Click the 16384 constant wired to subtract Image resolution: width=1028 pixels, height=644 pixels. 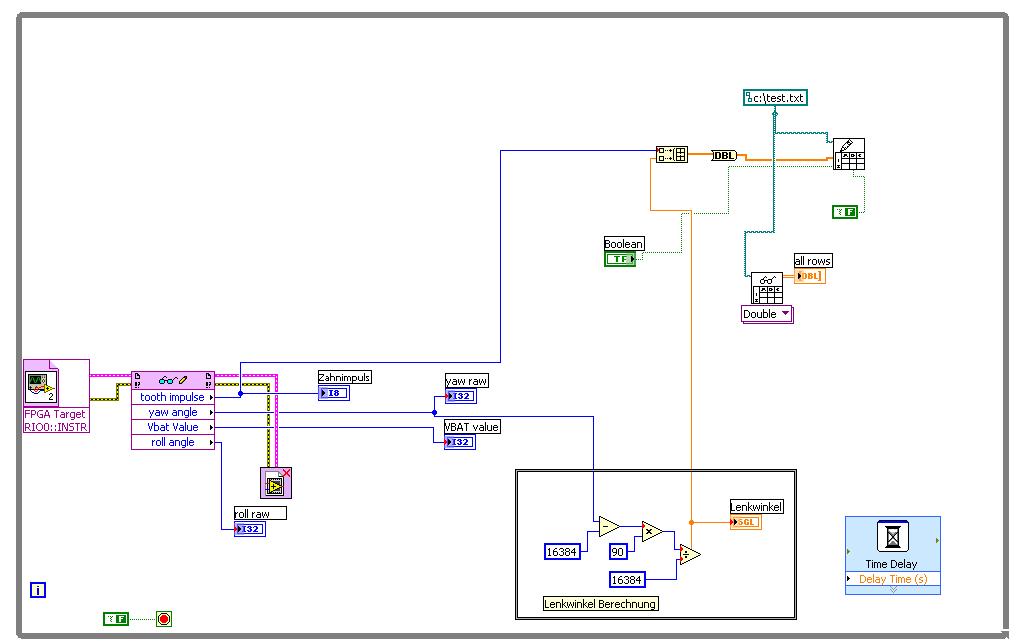pos(562,552)
